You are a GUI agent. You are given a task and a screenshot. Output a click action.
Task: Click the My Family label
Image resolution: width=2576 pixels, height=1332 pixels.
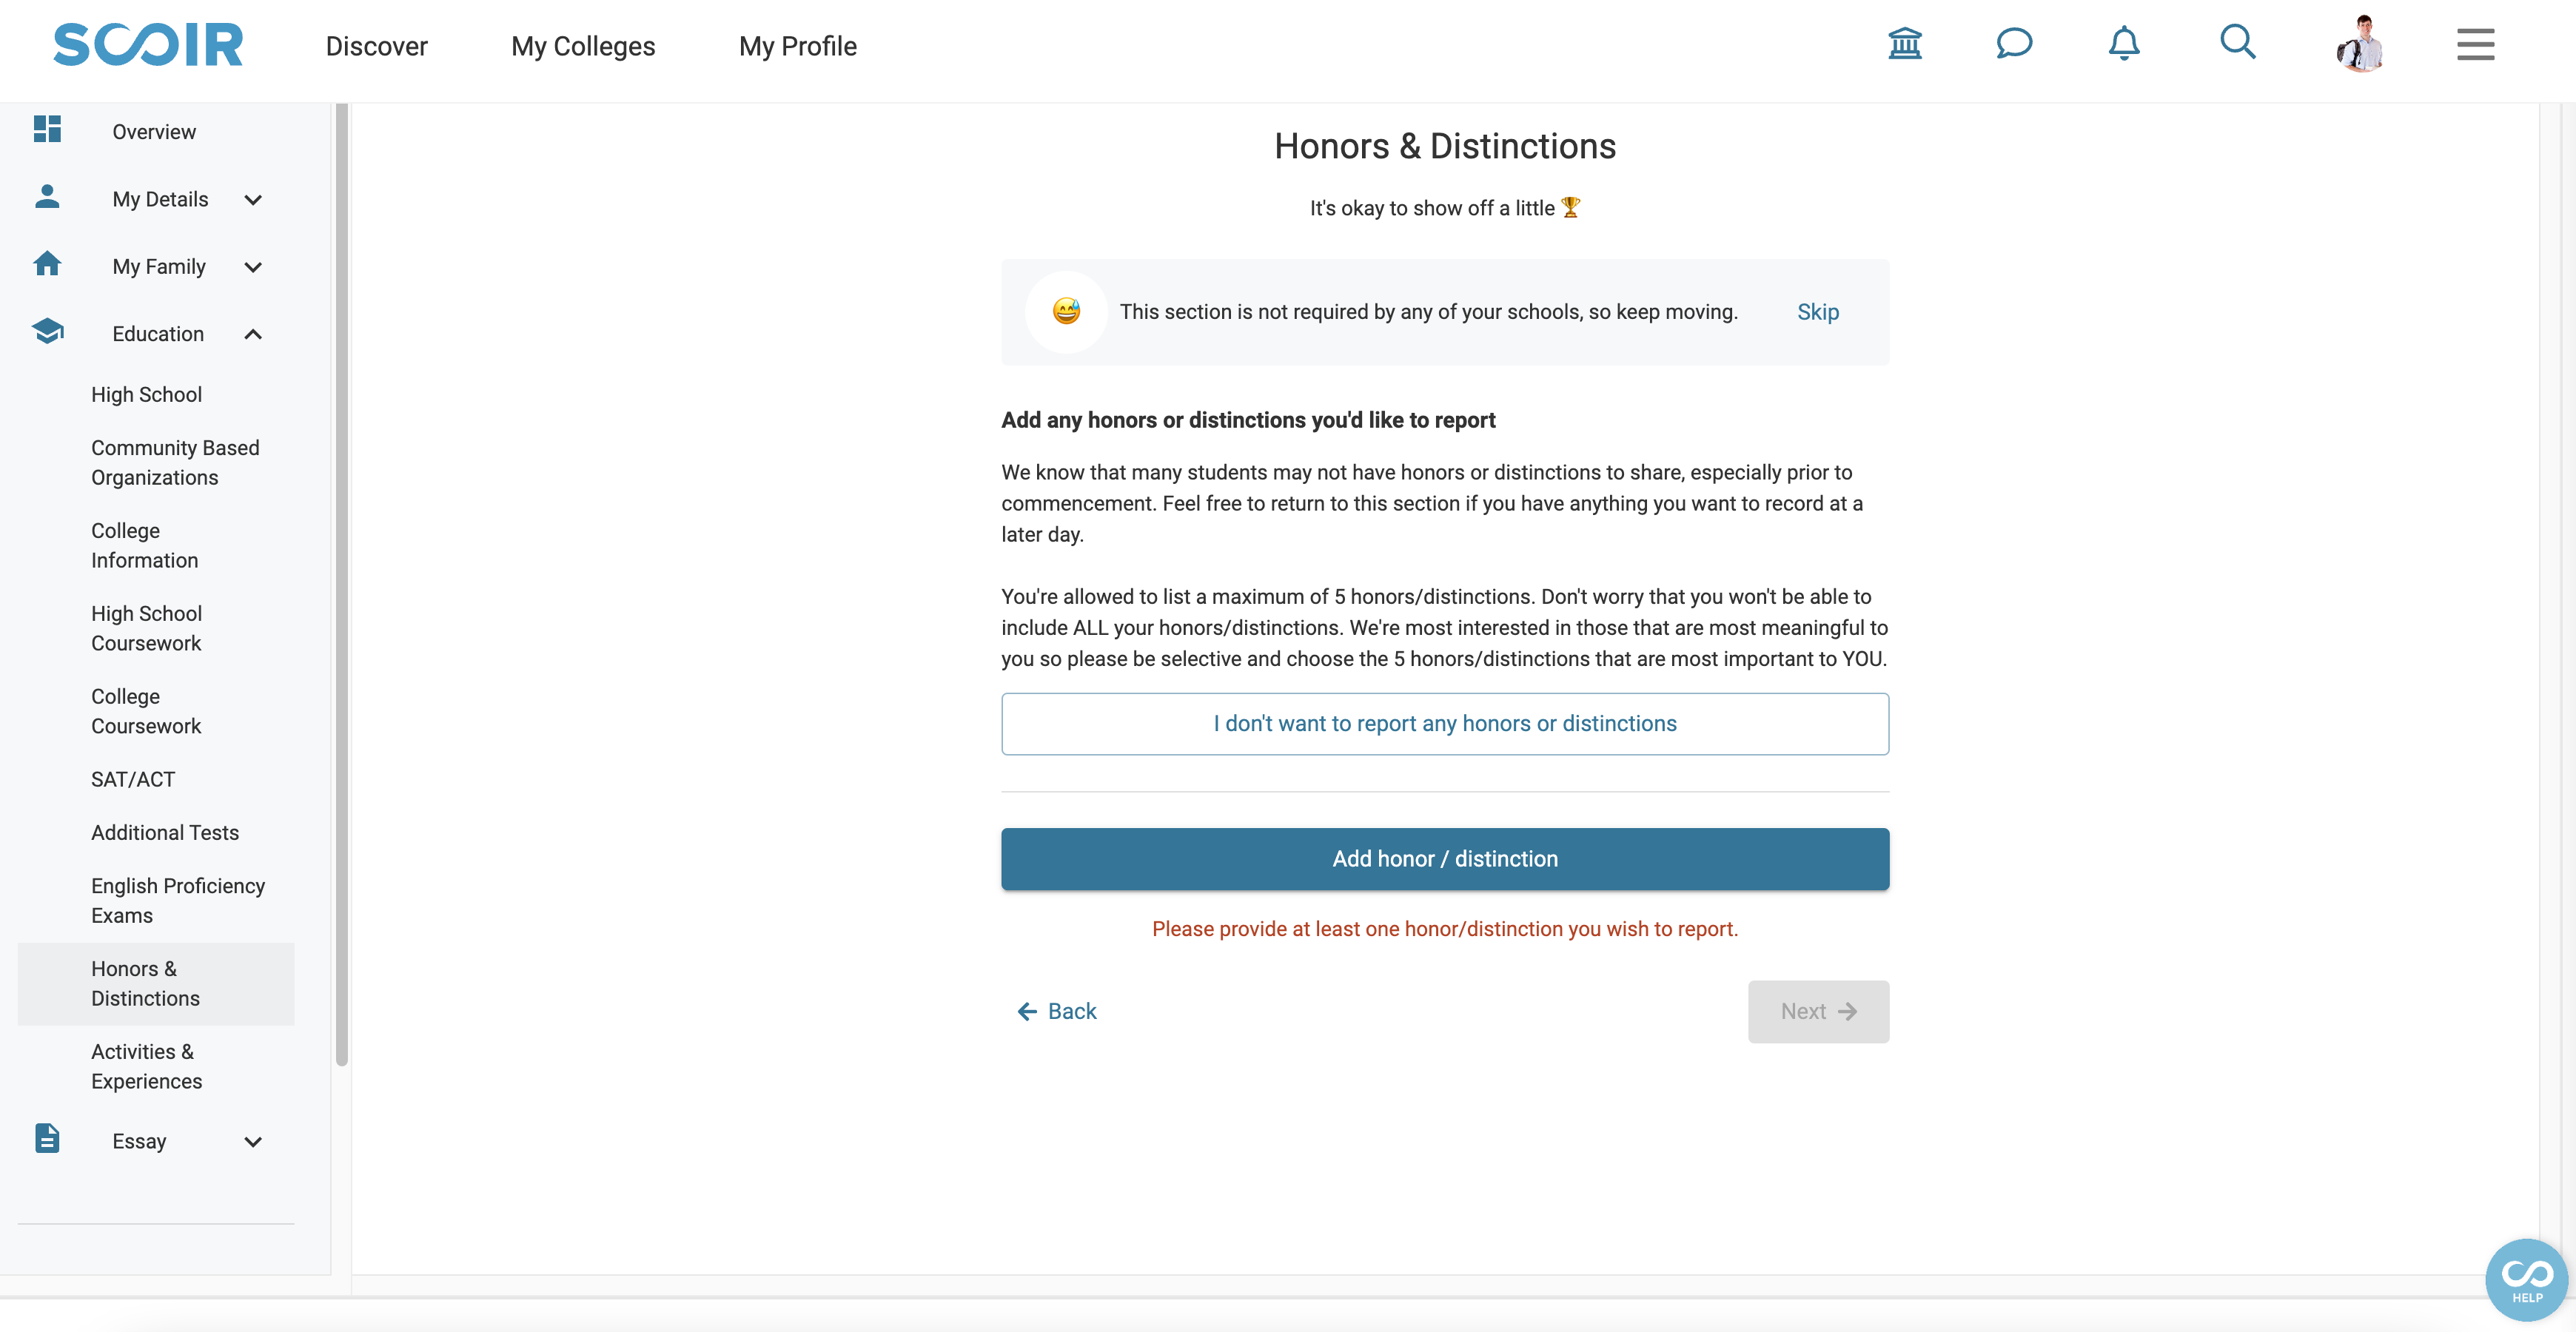click(159, 267)
